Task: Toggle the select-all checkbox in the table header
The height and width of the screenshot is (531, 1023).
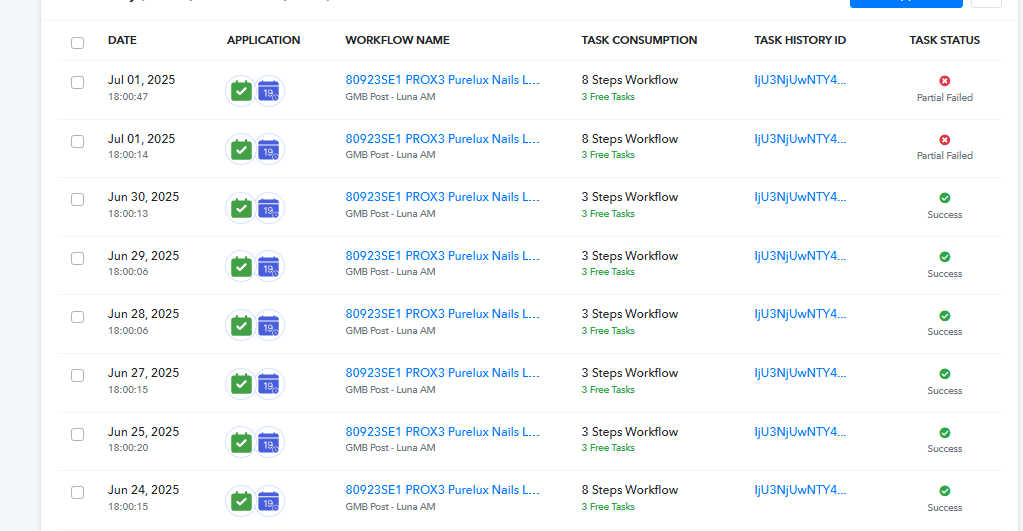Action: [x=78, y=43]
